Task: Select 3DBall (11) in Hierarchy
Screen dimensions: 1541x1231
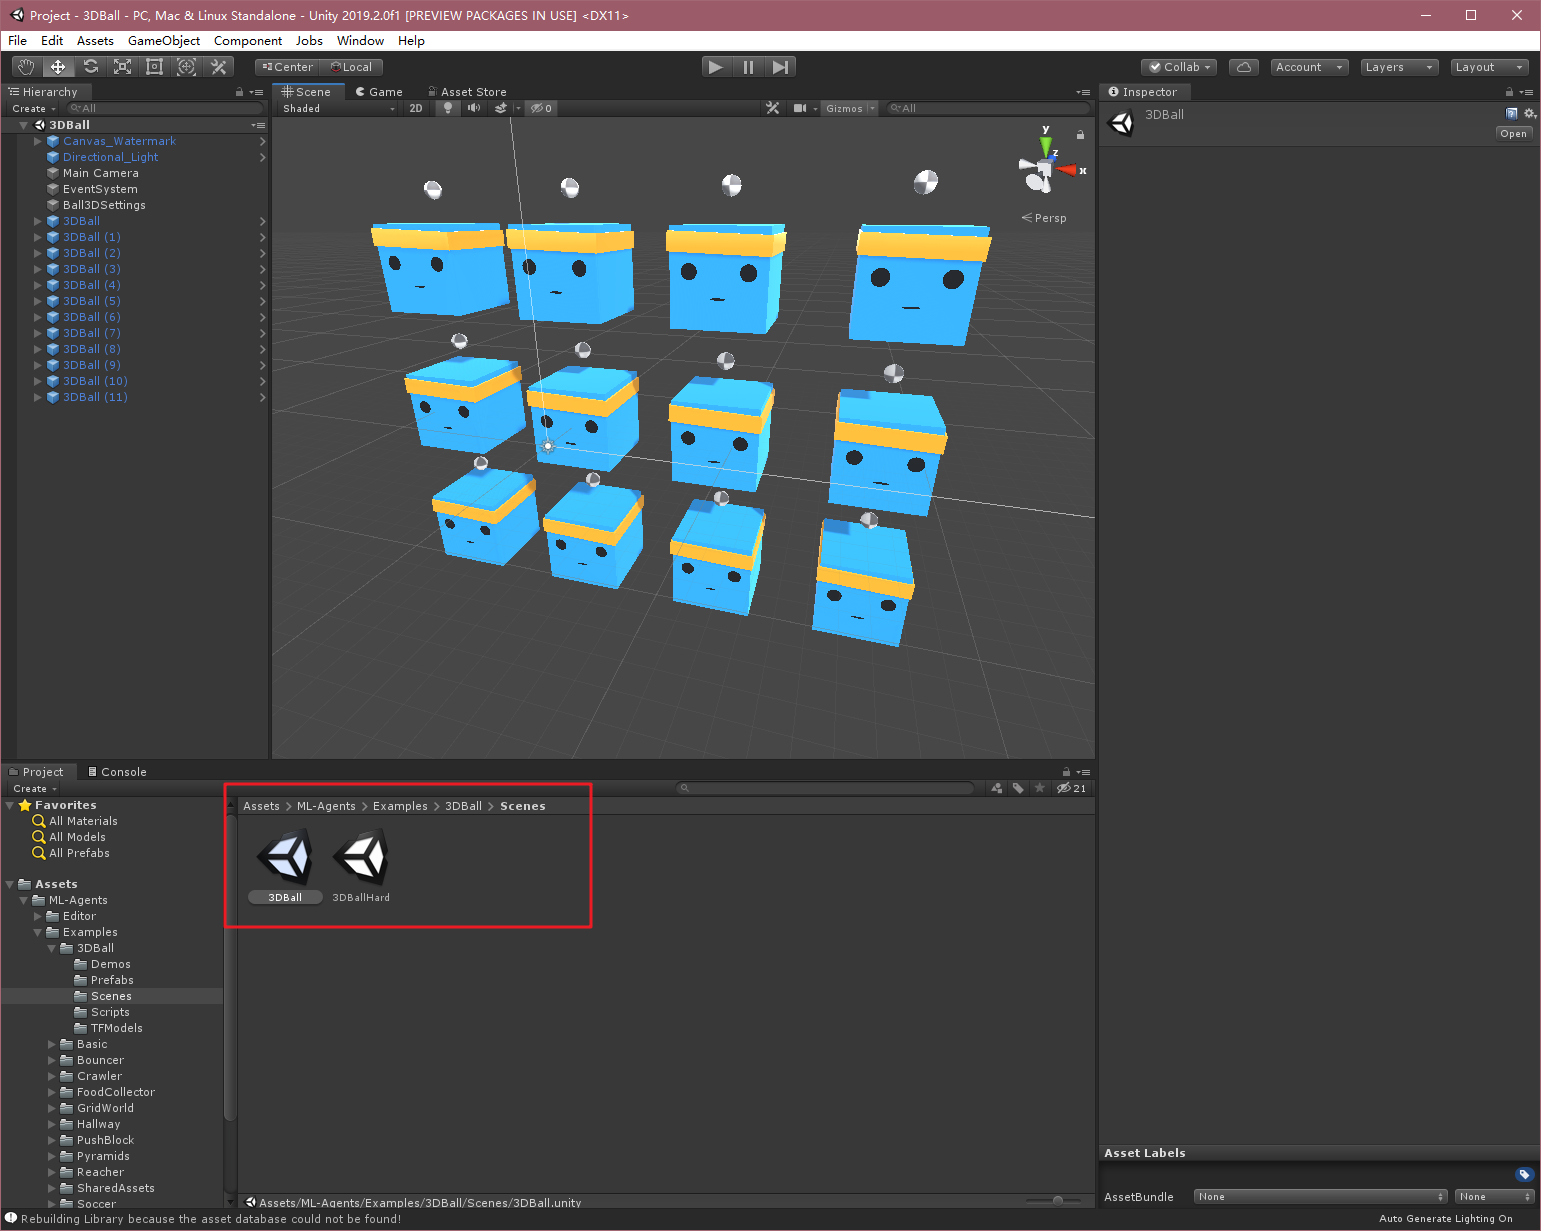Action: (x=95, y=397)
